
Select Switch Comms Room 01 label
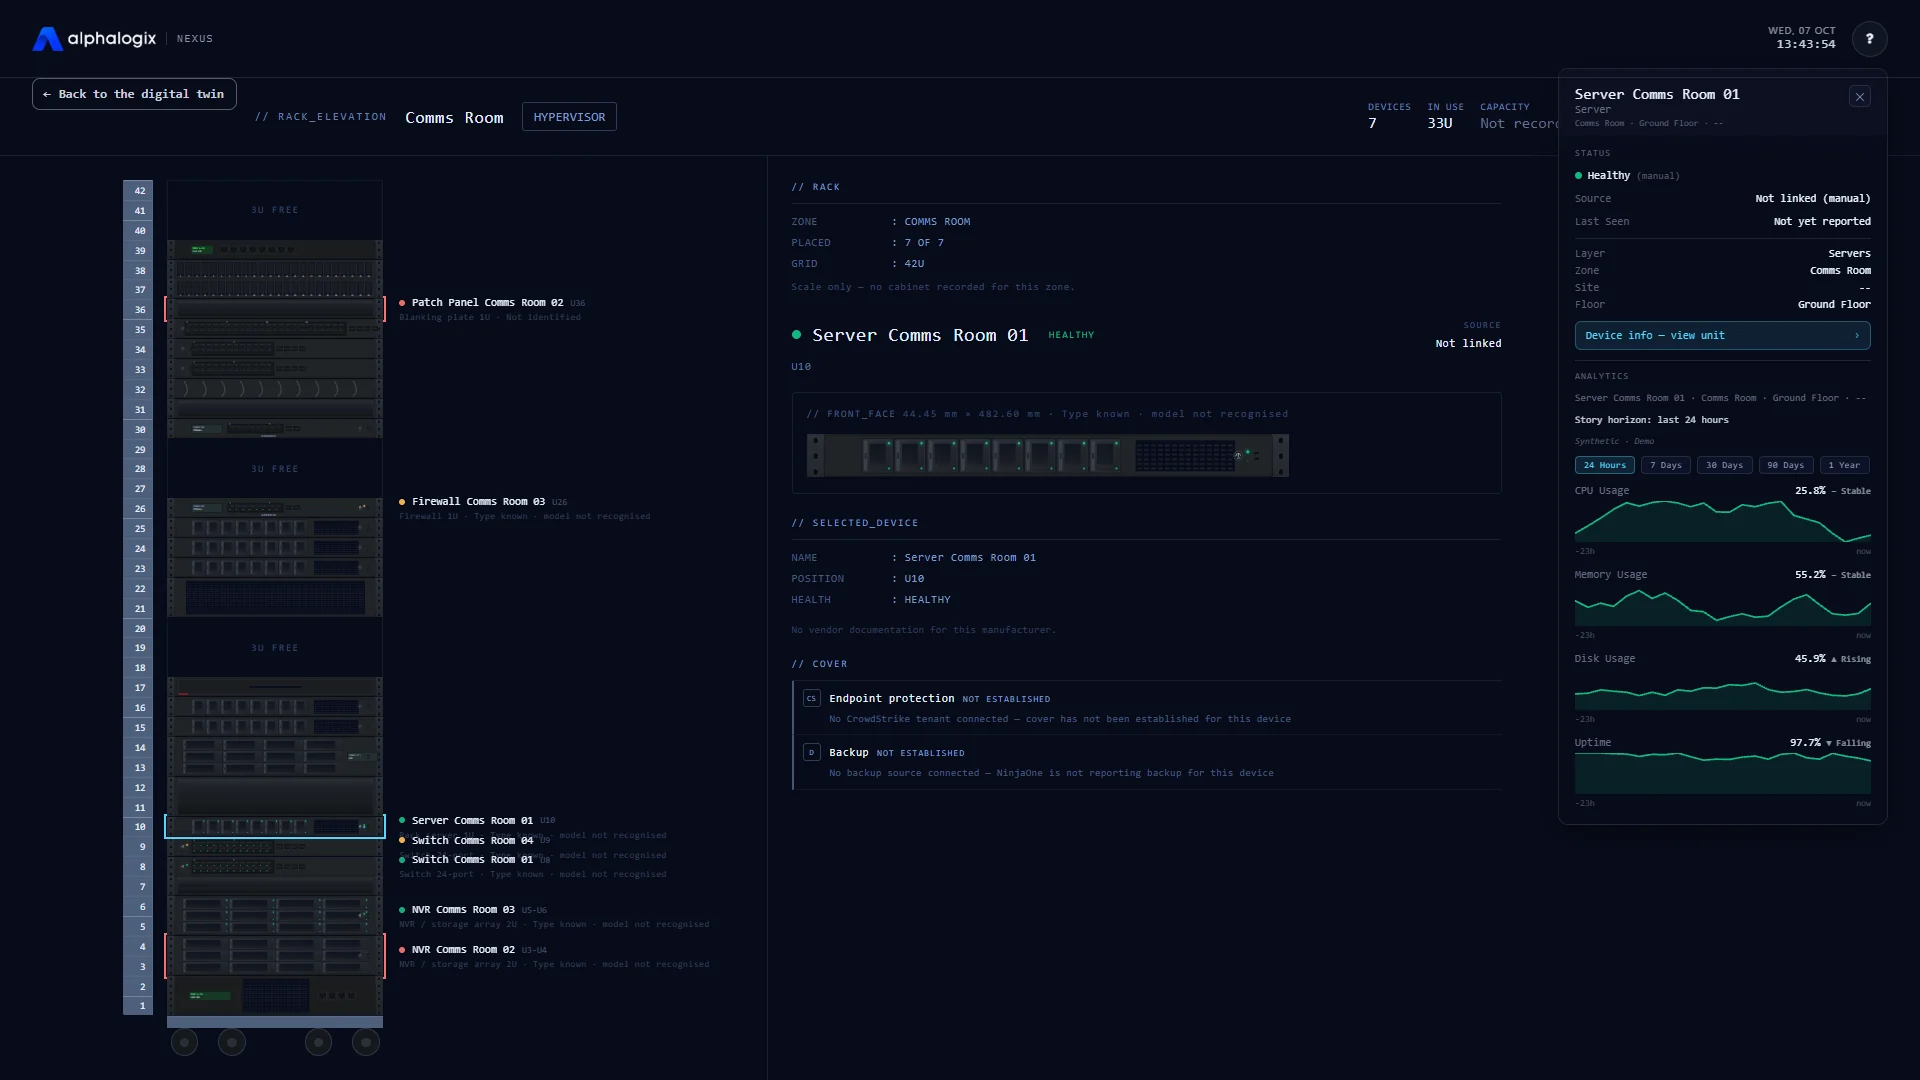(472, 860)
